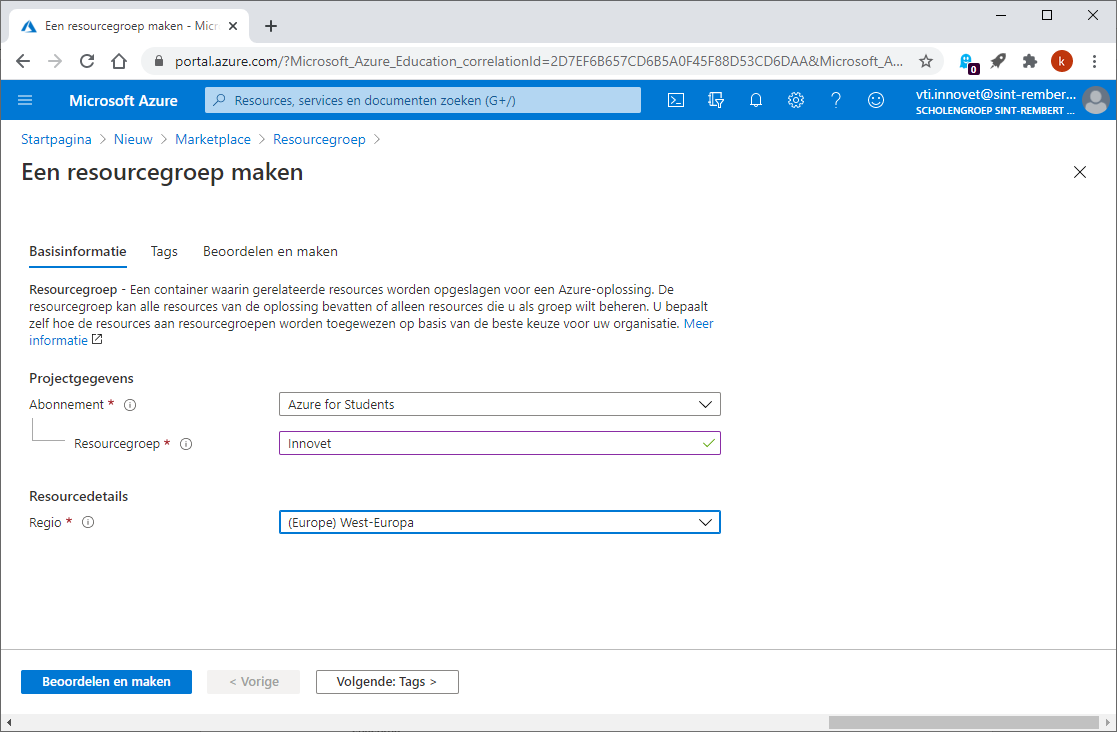Image resolution: width=1117 pixels, height=732 pixels.
Task: Open the Chrome profile avatar 'k'
Action: (1061, 61)
